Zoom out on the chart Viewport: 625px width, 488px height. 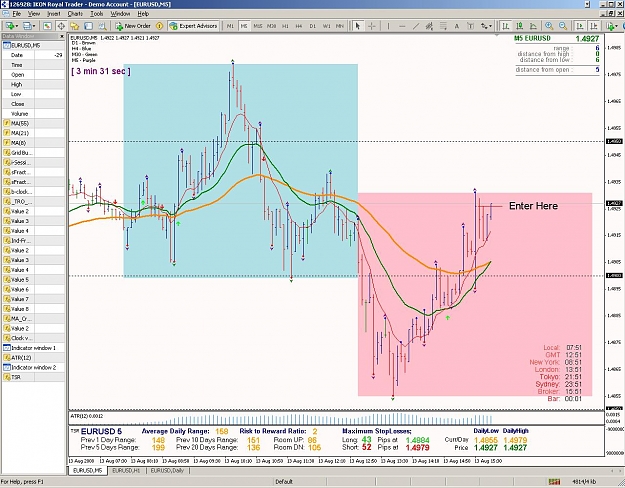coord(563,26)
